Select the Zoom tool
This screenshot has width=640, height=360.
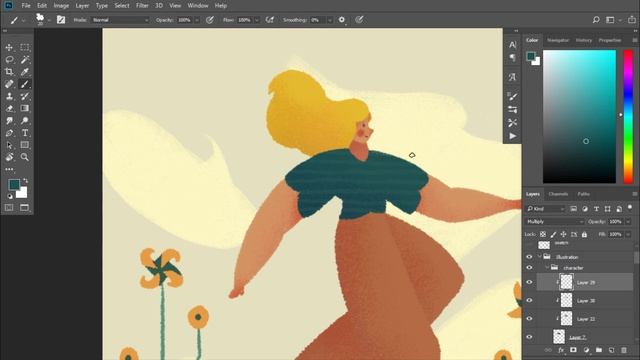pos(25,157)
